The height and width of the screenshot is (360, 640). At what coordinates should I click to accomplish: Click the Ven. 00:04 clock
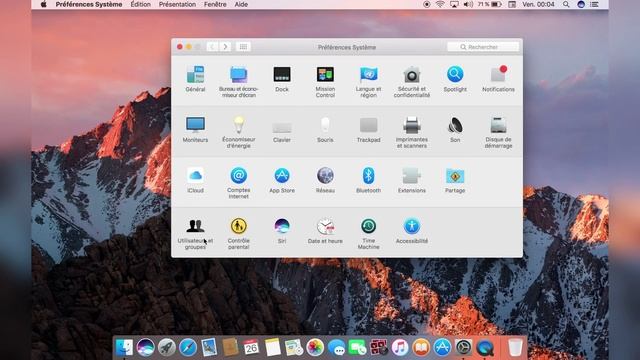[x=538, y=4]
